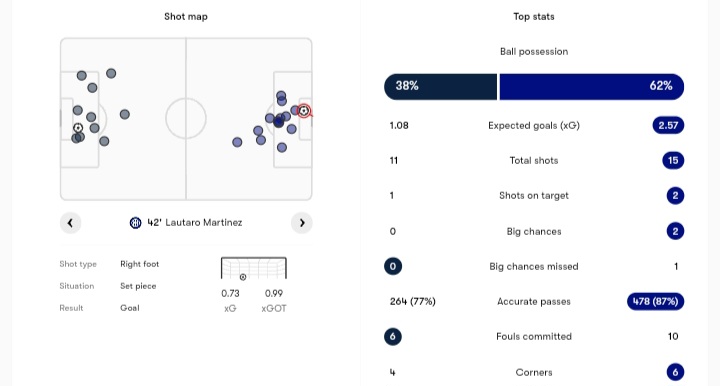Click the 15 total shots badge
The height and width of the screenshot is (386, 720).
point(673,161)
